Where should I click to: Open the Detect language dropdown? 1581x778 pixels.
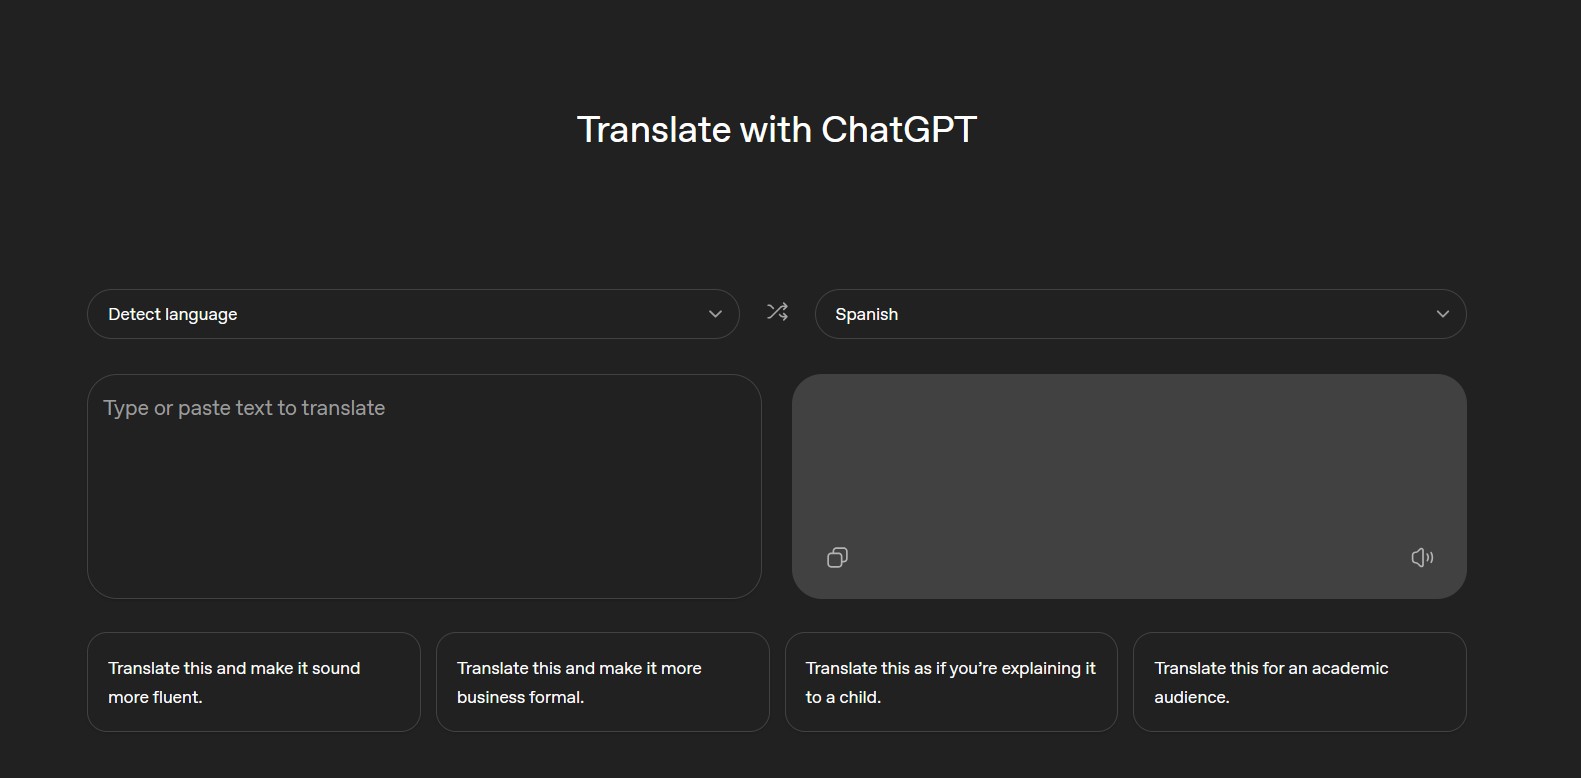pyautogui.click(x=413, y=314)
